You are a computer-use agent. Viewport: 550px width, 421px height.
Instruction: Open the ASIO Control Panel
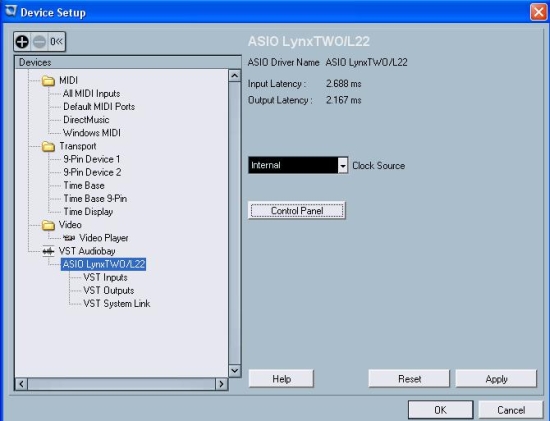(x=297, y=210)
